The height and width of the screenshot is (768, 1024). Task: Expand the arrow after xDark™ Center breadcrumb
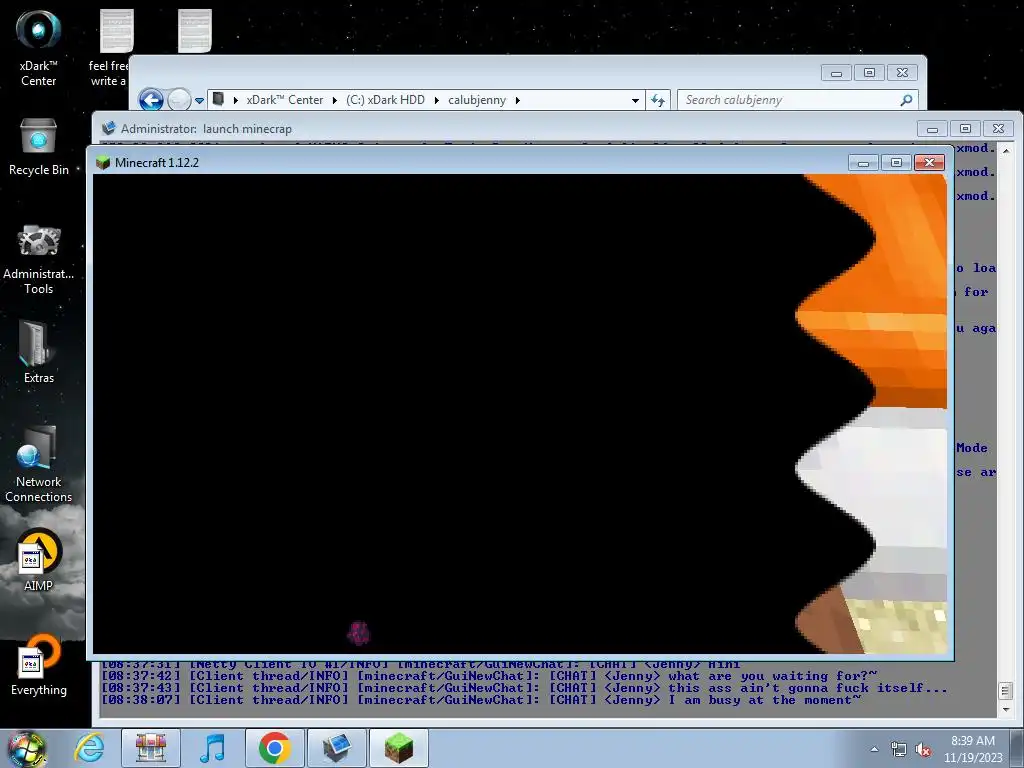334,100
